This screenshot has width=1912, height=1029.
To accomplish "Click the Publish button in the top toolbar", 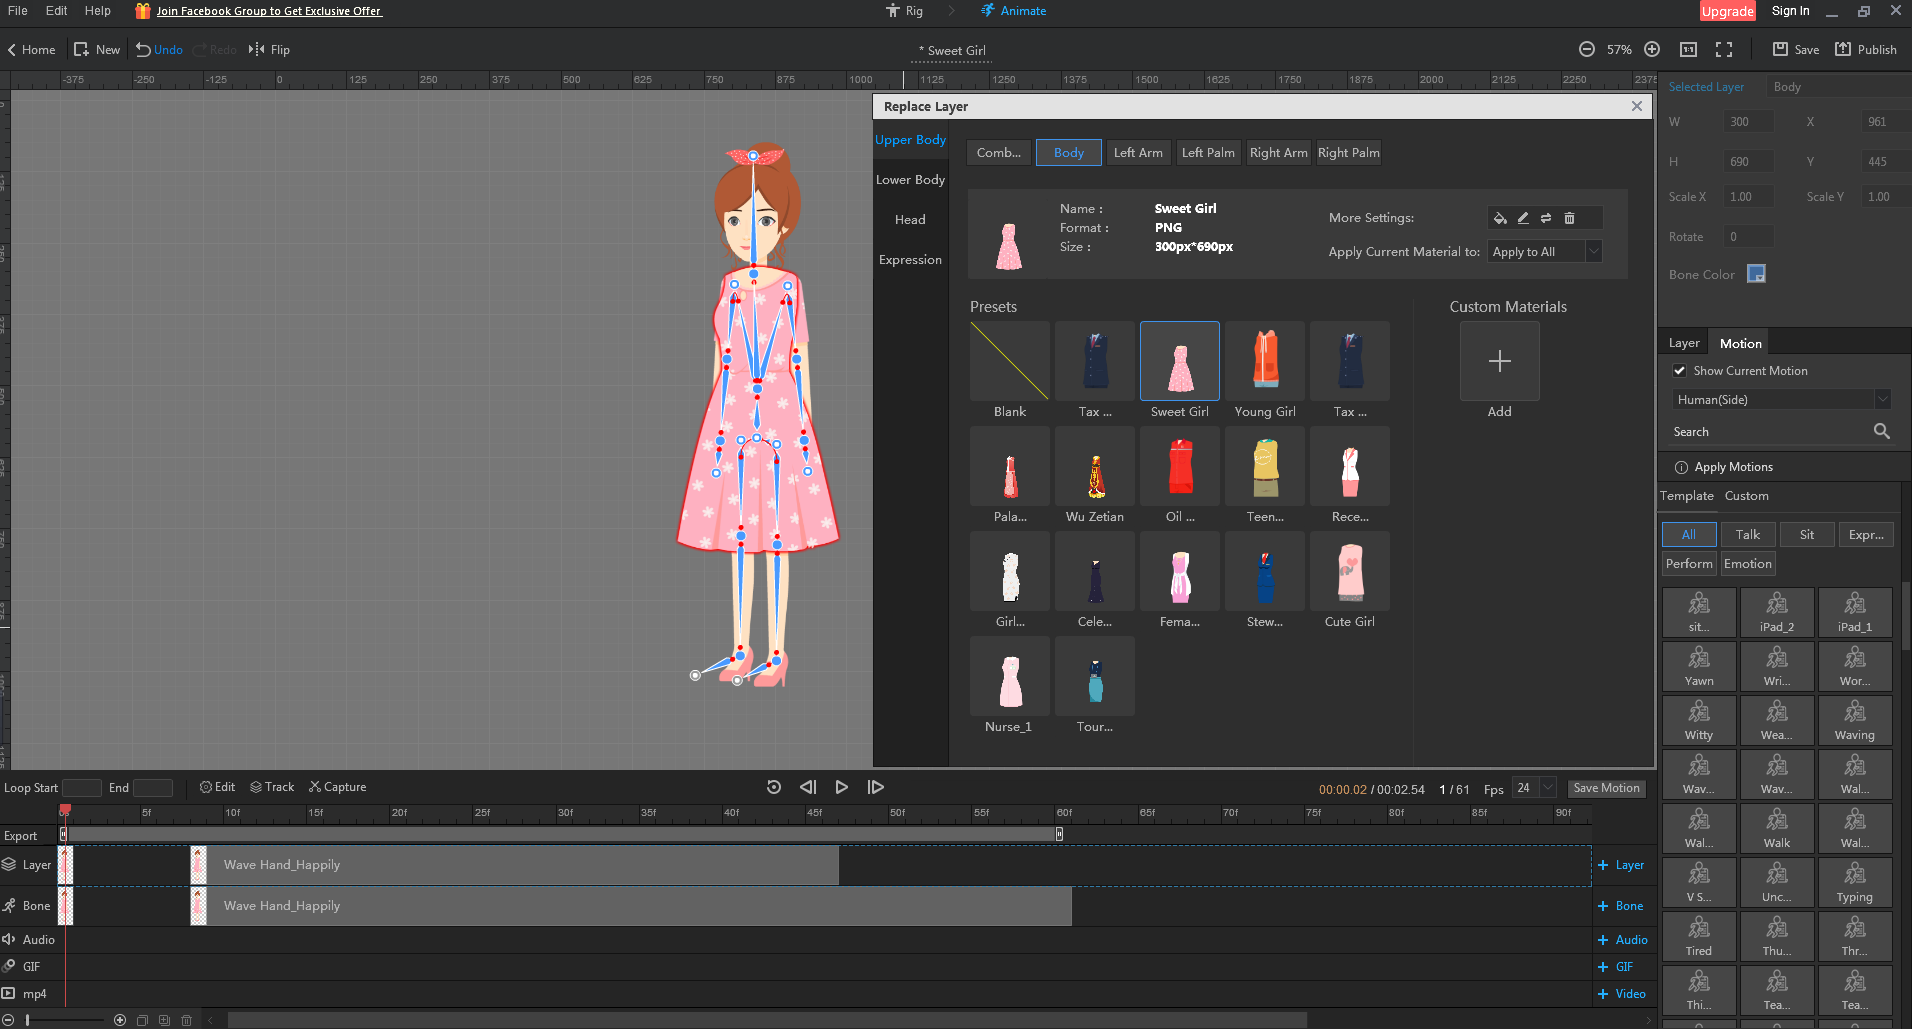I will tap(1866, 49).
